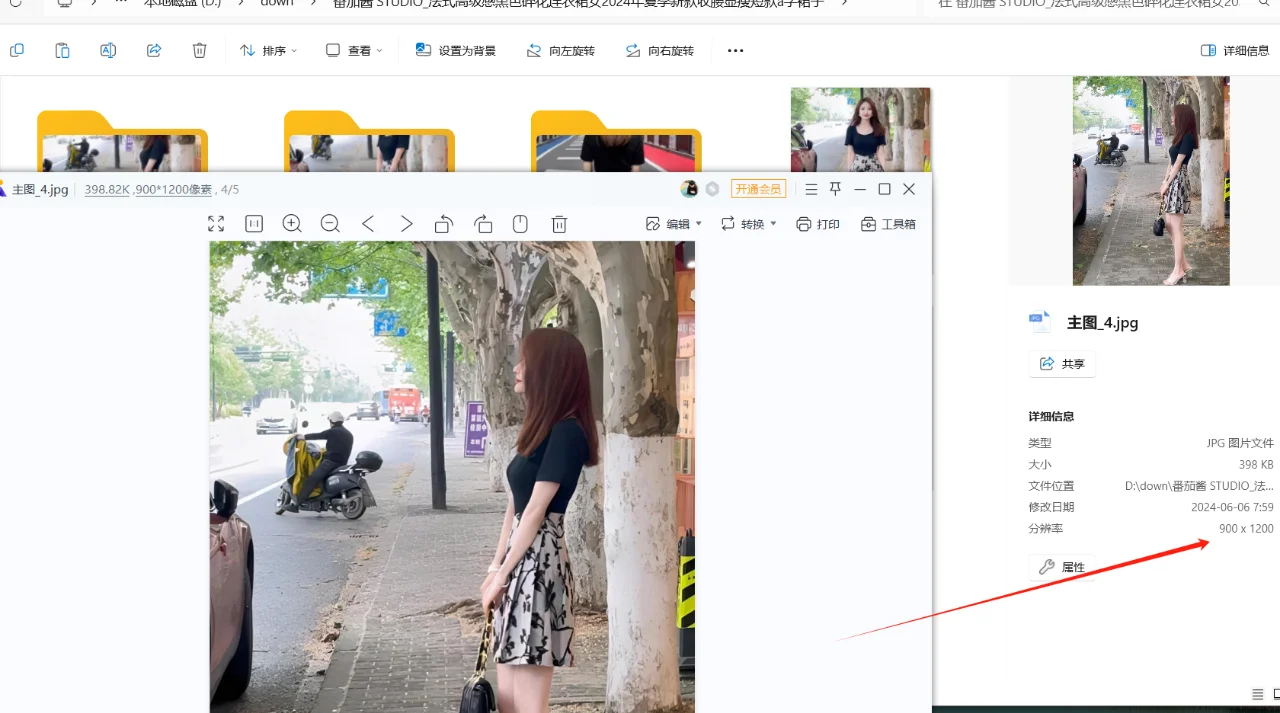Open 属性 properties for 主图_4.jpg
The height and width of the screenshot is (713, 1280).
point(1062,566)
